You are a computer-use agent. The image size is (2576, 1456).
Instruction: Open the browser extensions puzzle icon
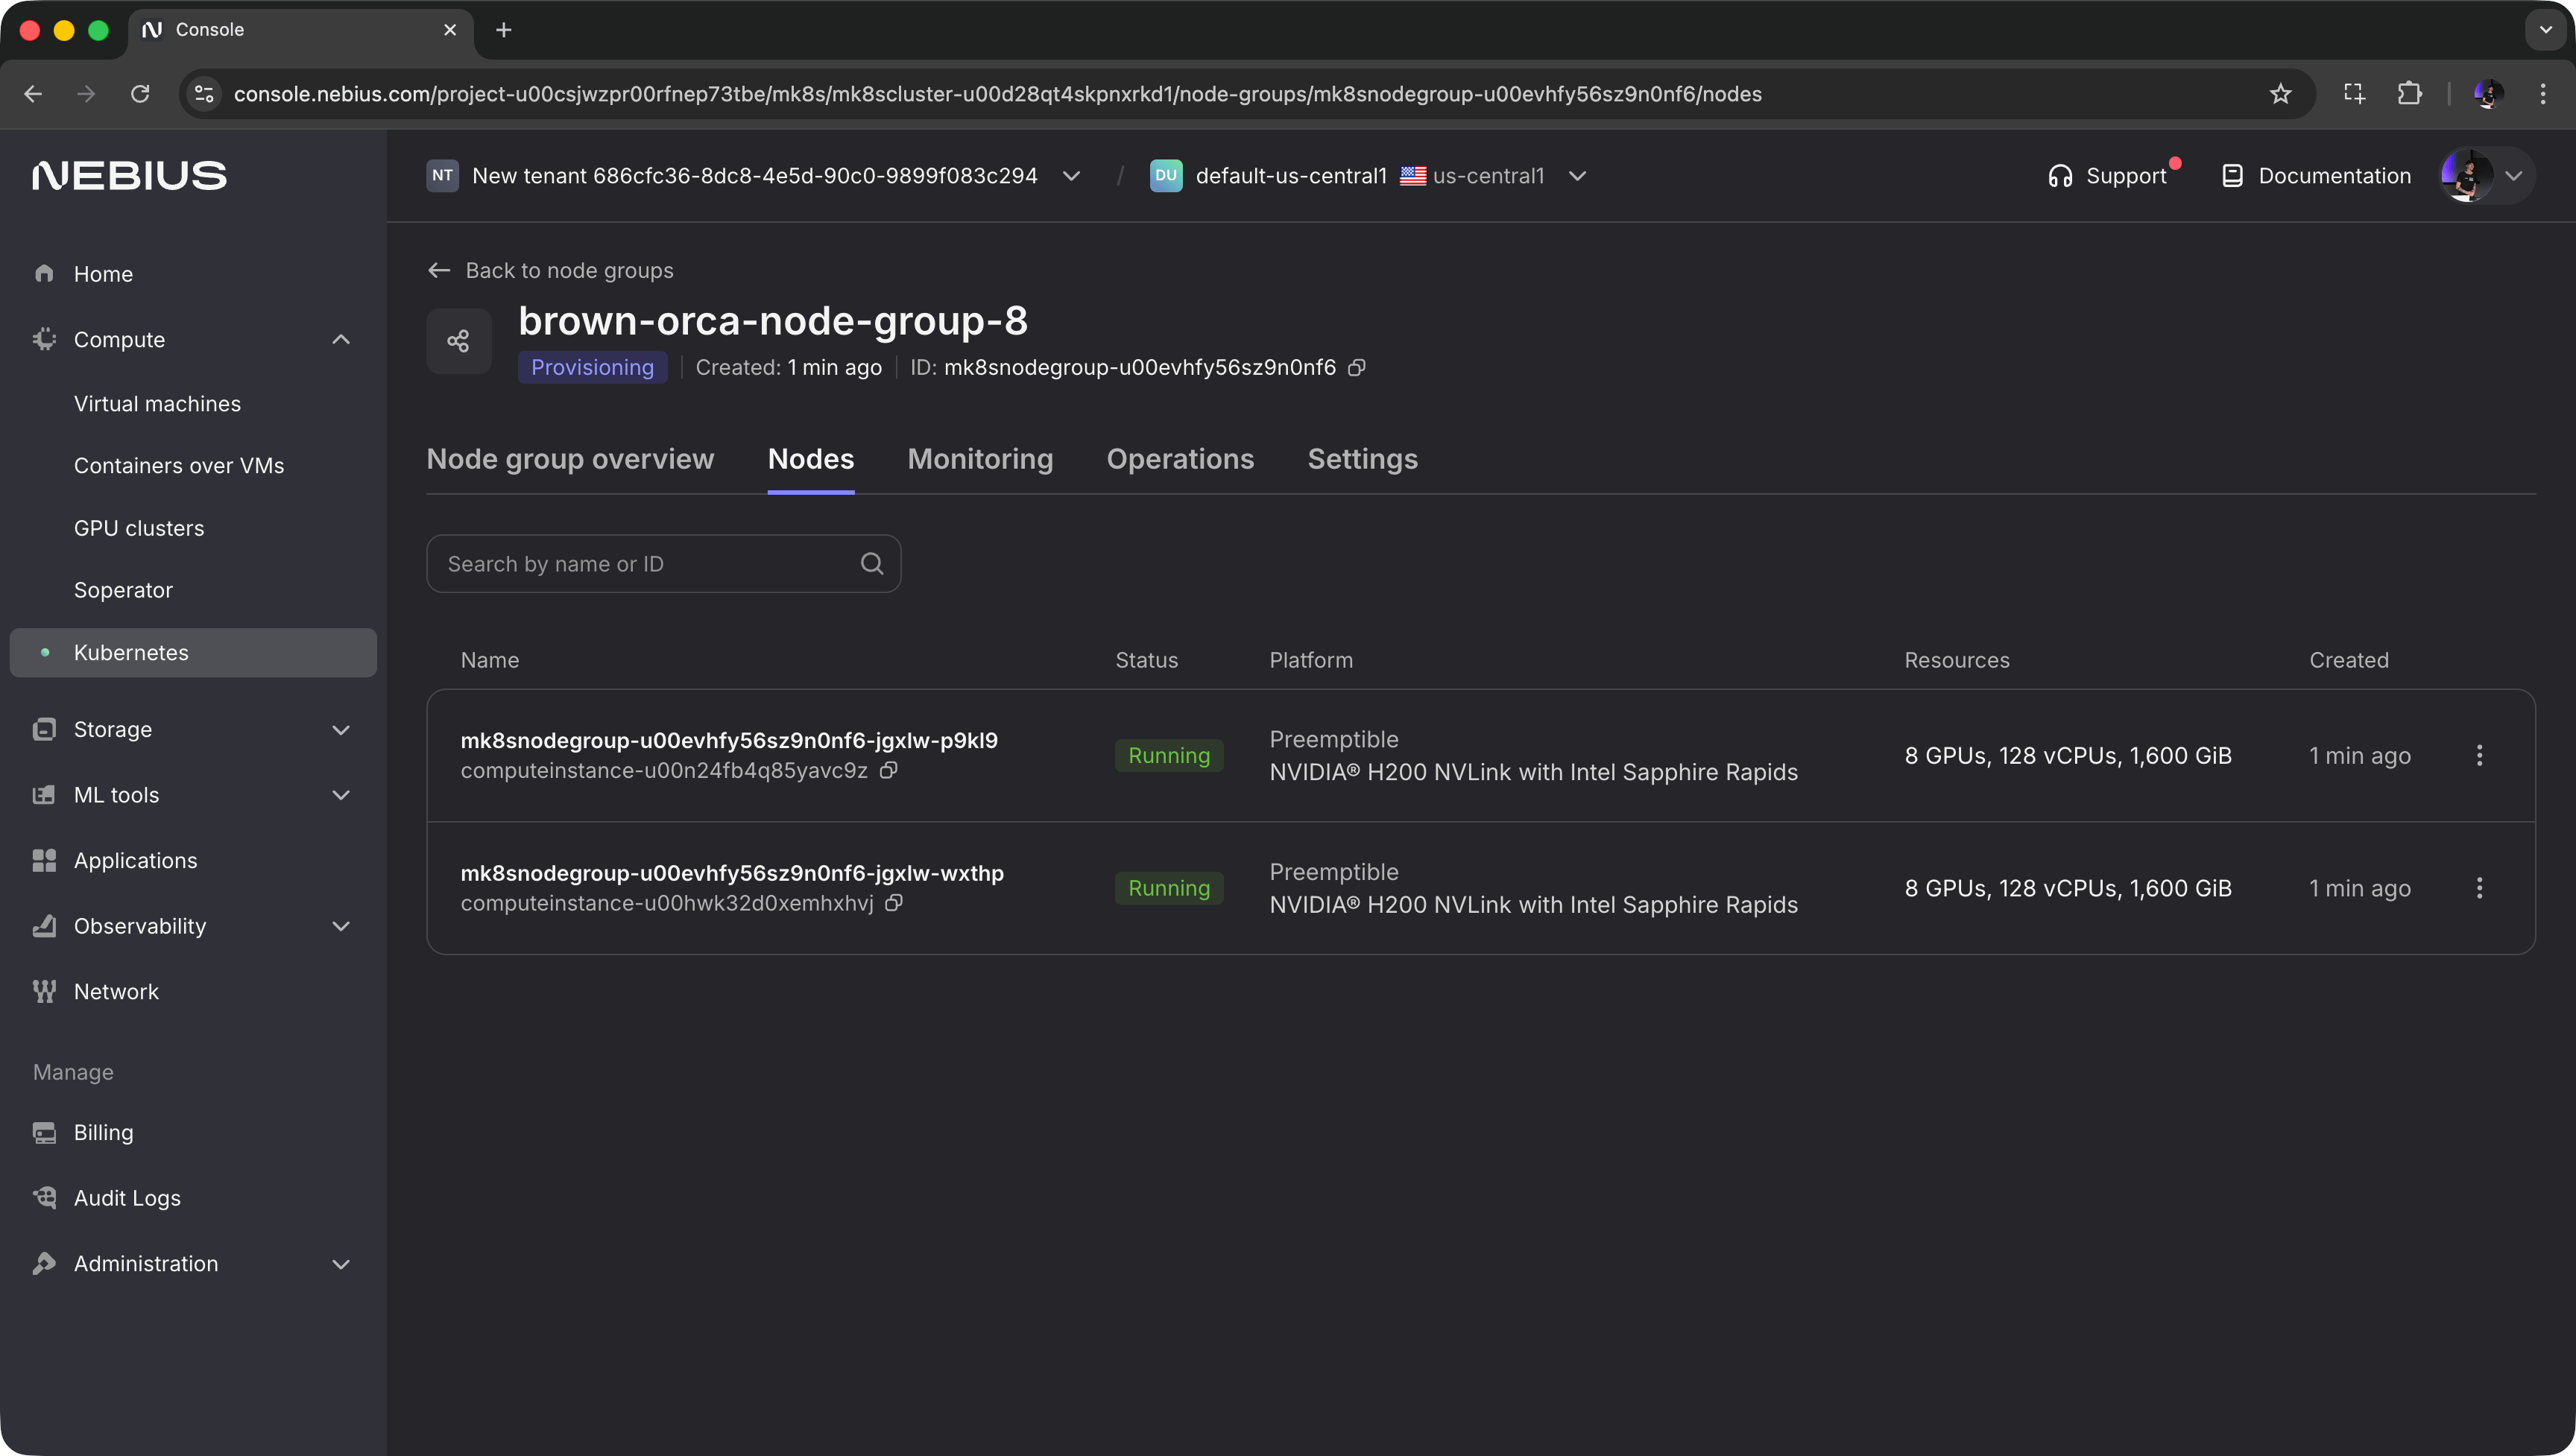point(2409,94)
